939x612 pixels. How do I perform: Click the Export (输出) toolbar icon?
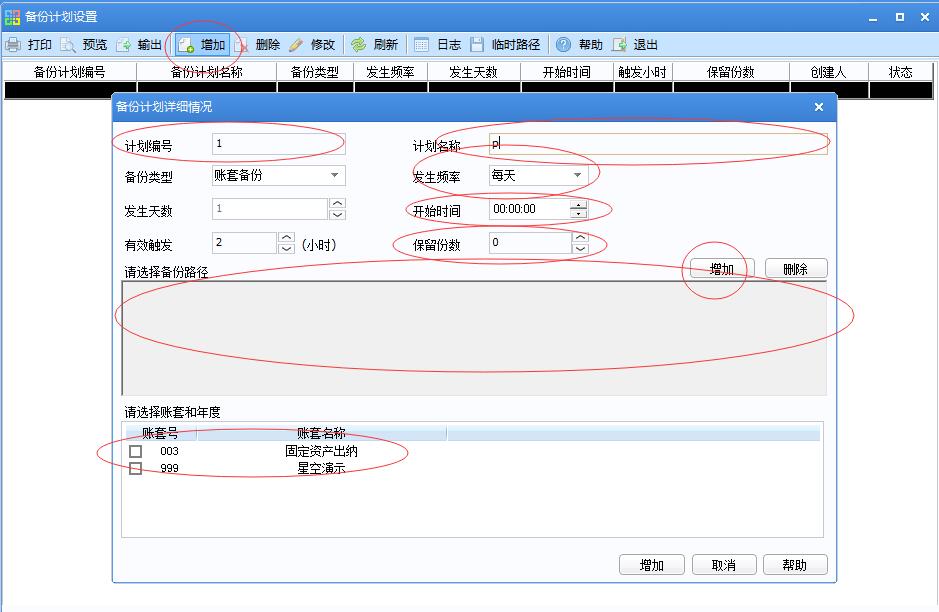[x=124, y=45]
